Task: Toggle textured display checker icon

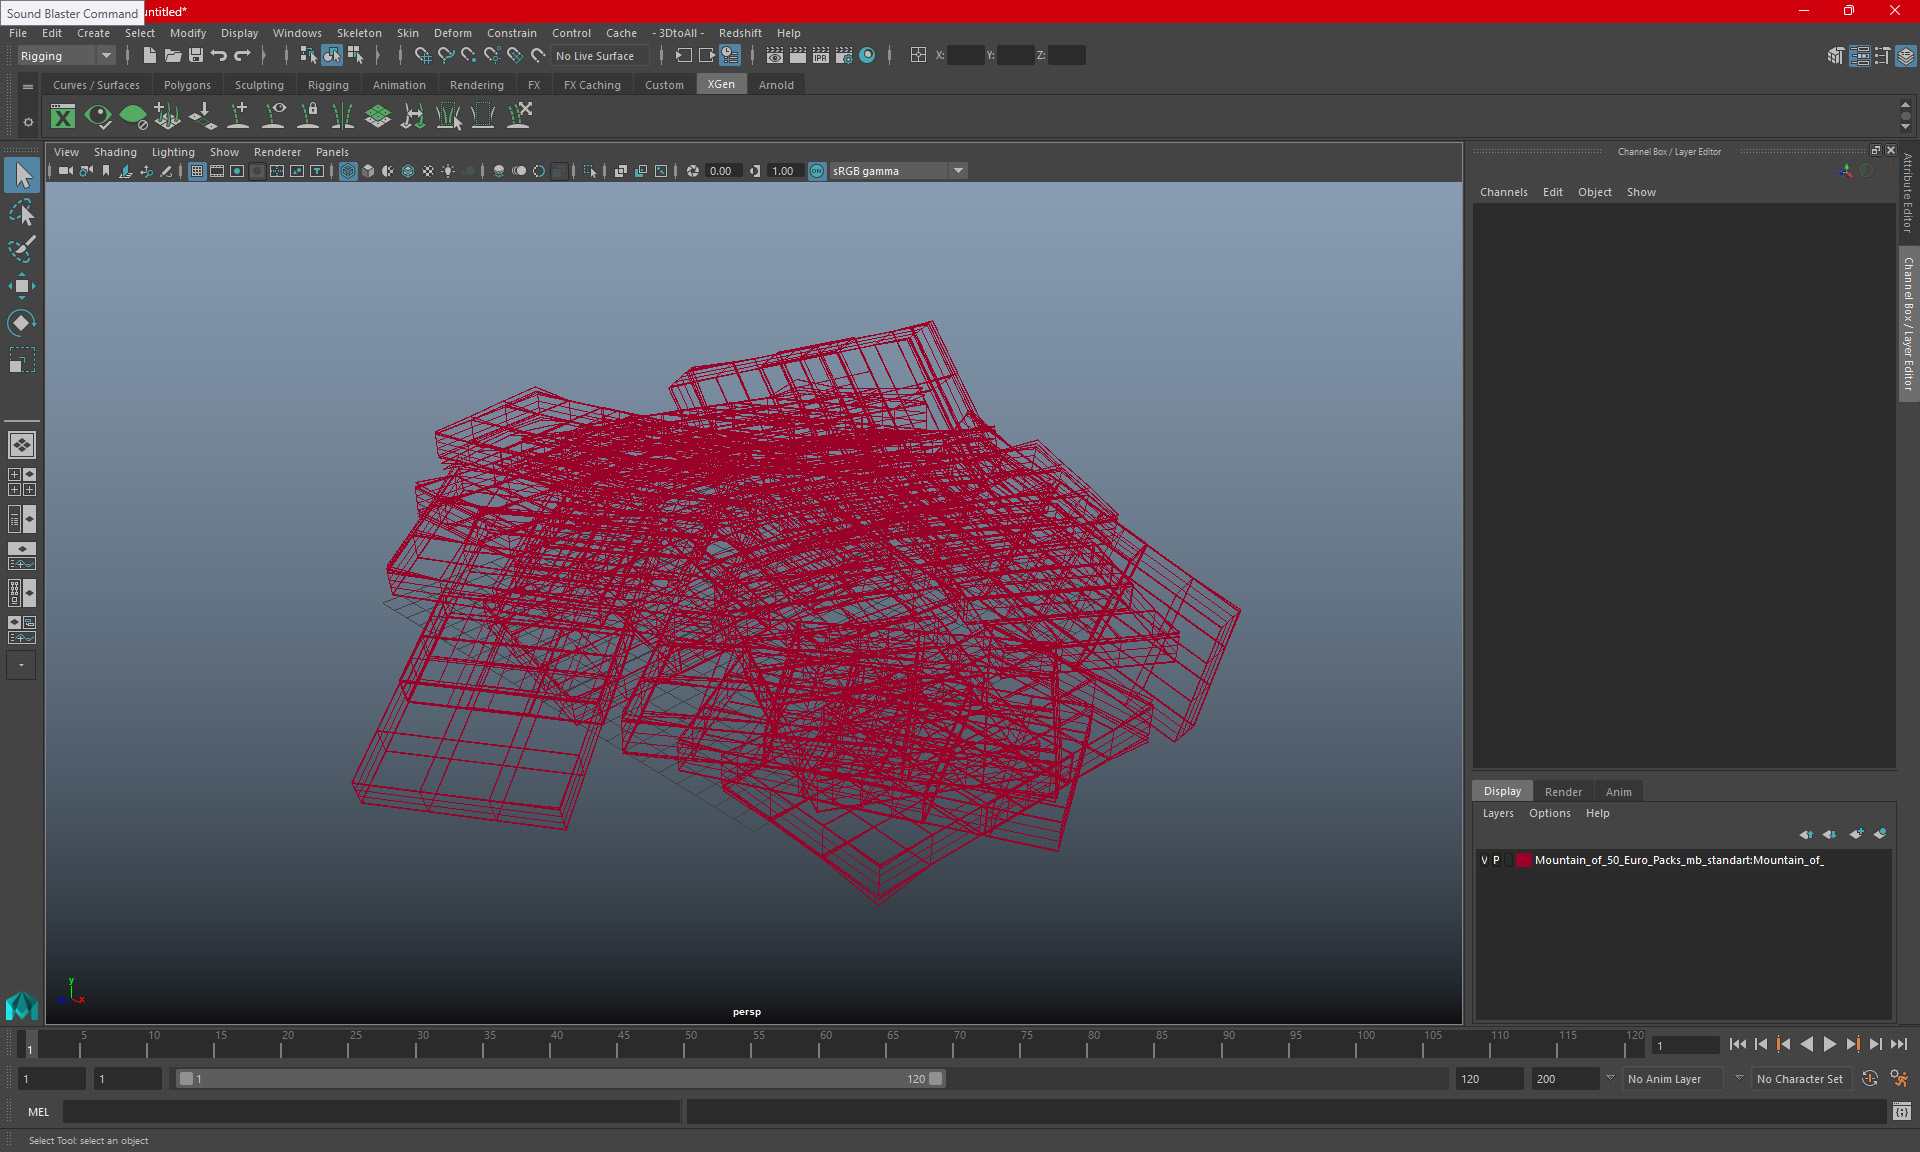Action: coord(428,171)
